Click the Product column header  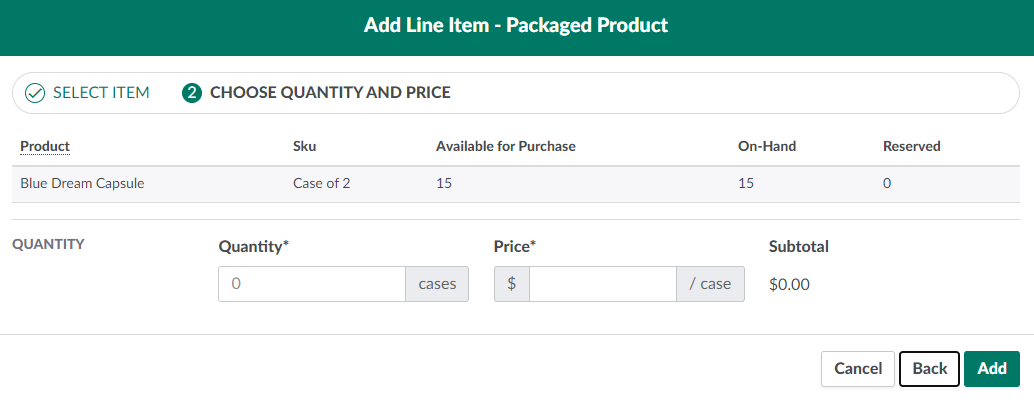tap(45, 146)
